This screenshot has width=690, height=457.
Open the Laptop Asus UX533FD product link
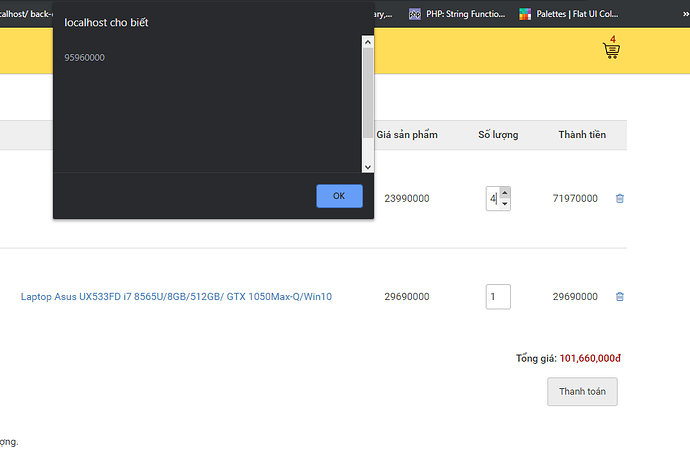pyautogui.click(x=176, y=297)
